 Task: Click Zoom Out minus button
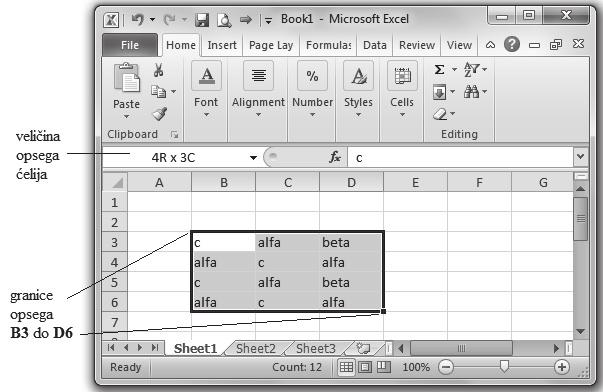(446, 367)
